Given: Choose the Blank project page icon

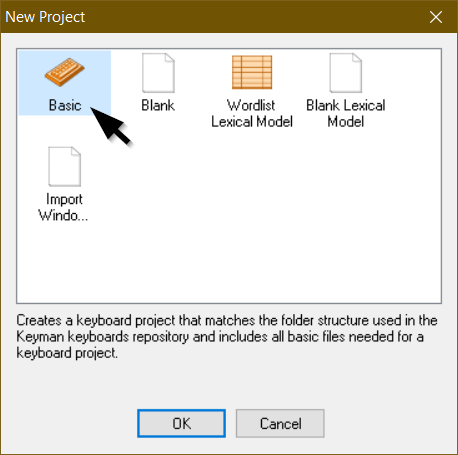Looking at the screenshot, I should click(x=158, y=73).
